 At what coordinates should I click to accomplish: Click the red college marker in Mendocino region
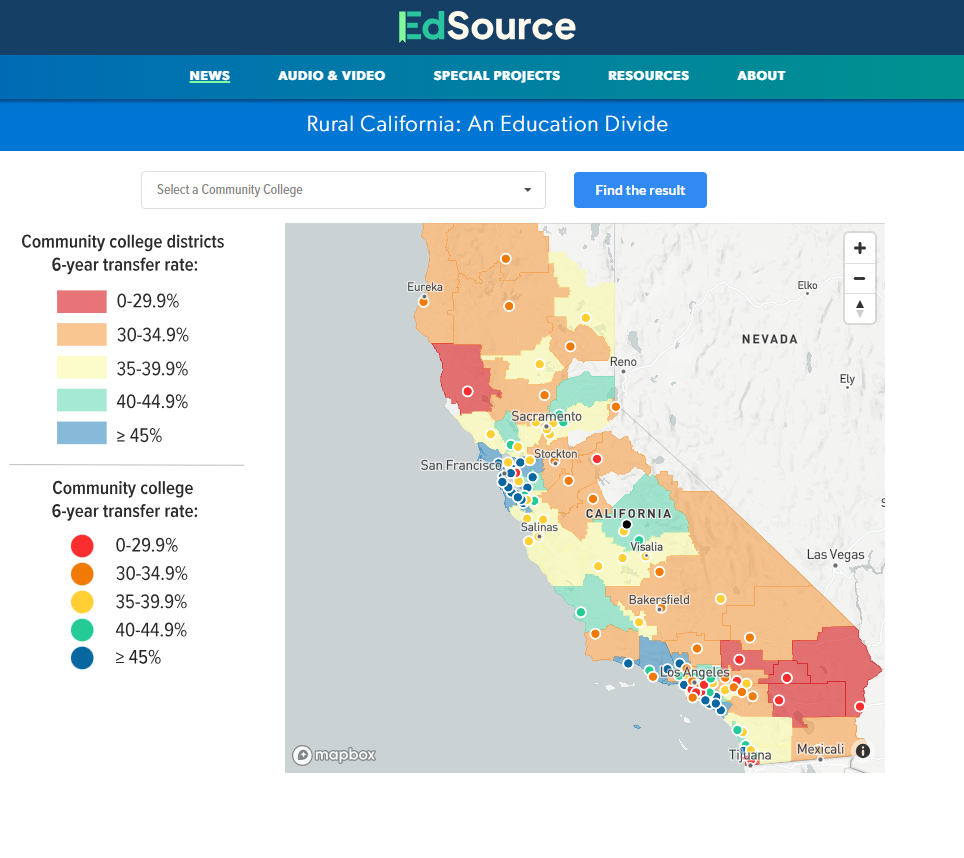pos(467,392)
